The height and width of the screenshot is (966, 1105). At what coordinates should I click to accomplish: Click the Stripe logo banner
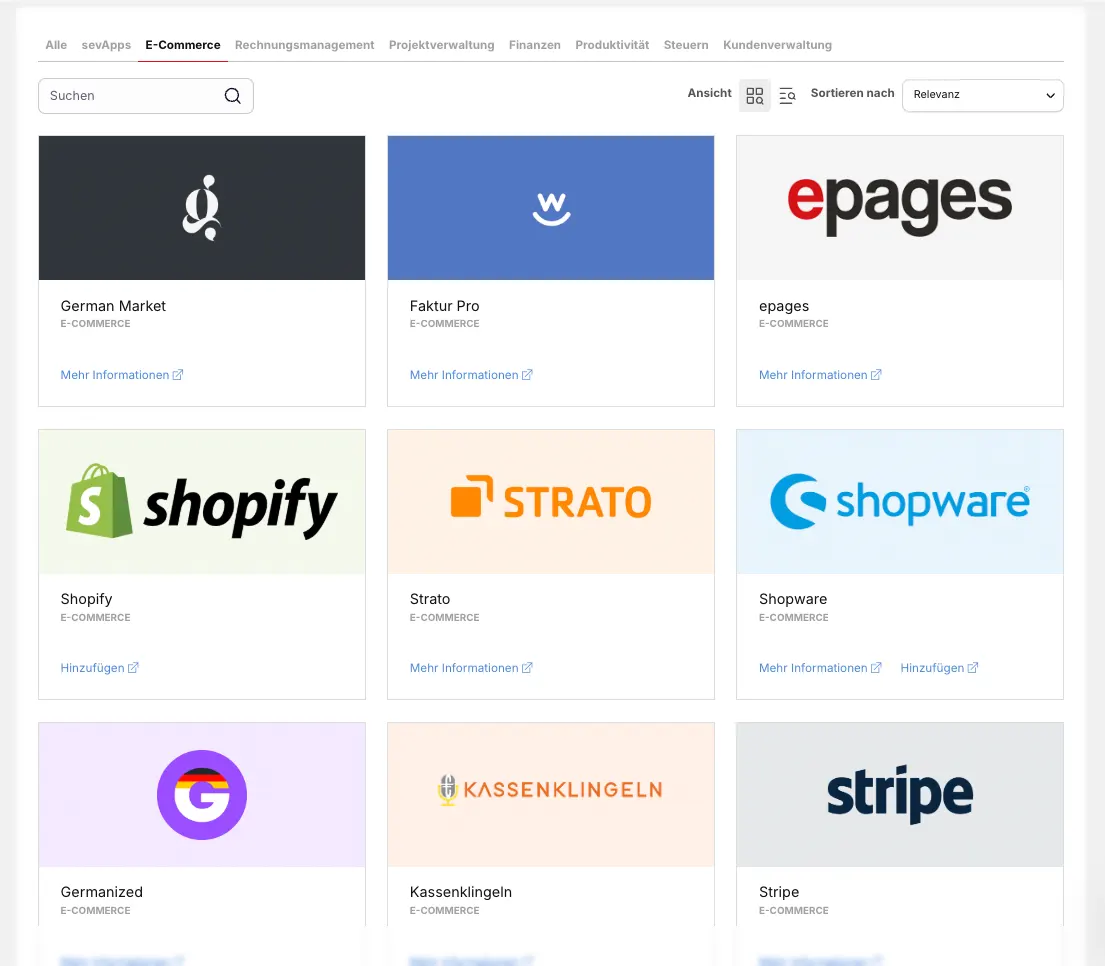coord(899,795)
